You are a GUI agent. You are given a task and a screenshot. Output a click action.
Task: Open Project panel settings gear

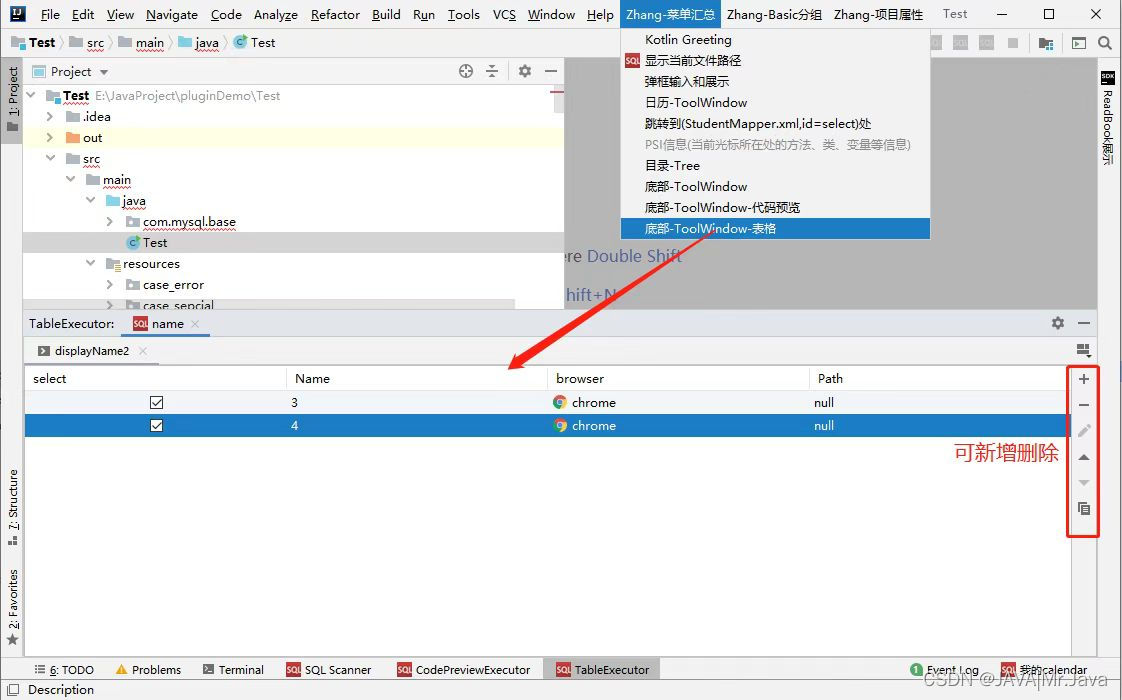pos(525,71)
